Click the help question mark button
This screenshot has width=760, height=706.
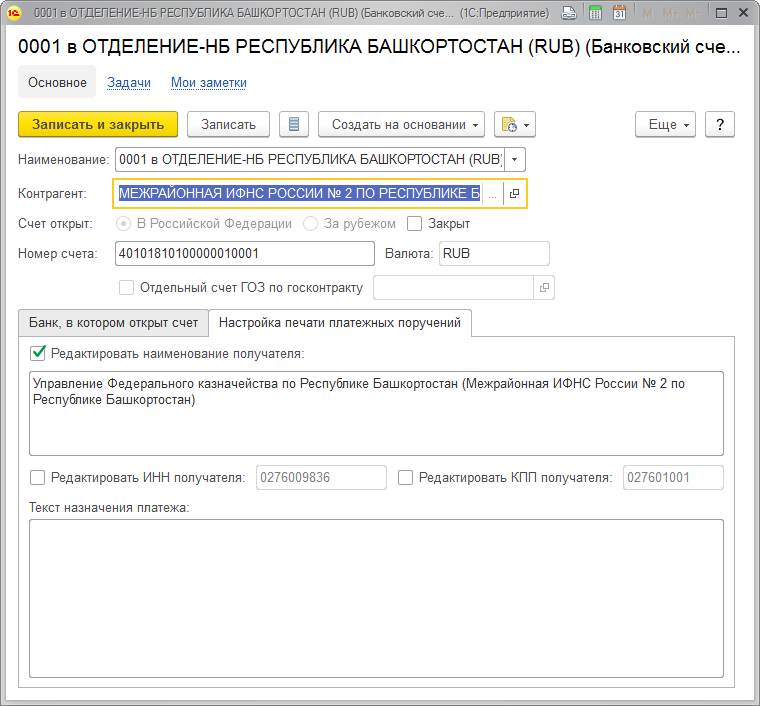(720, 124)
